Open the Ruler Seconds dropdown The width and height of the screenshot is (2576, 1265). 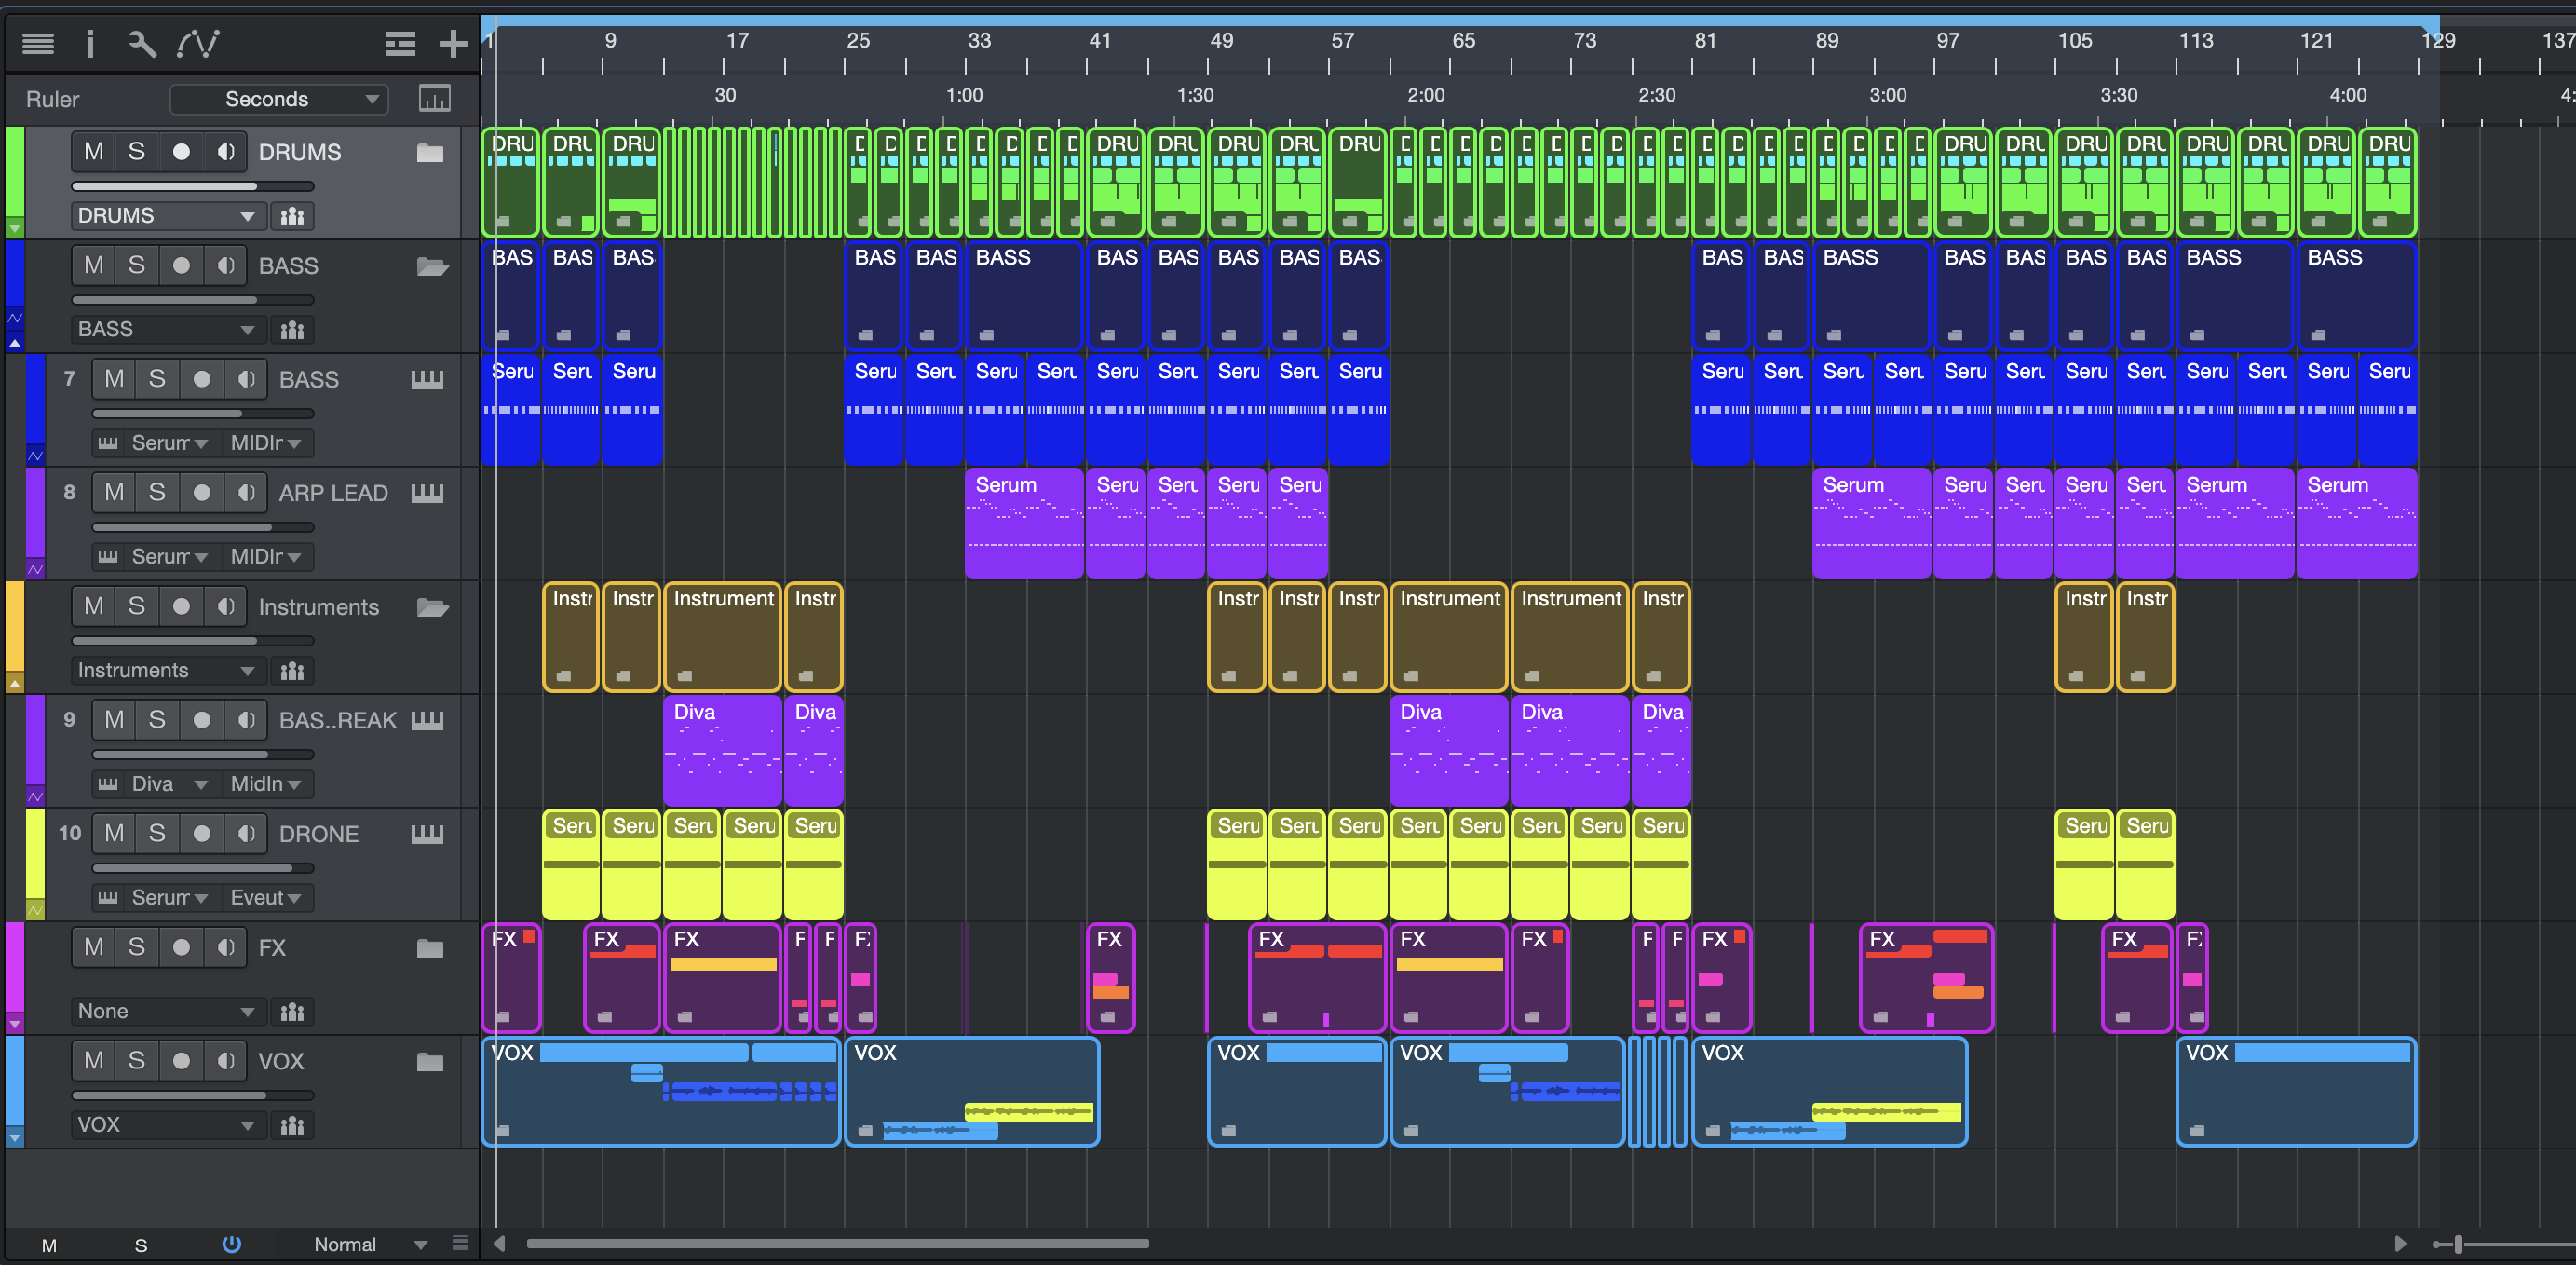click(x=279, y=99)
